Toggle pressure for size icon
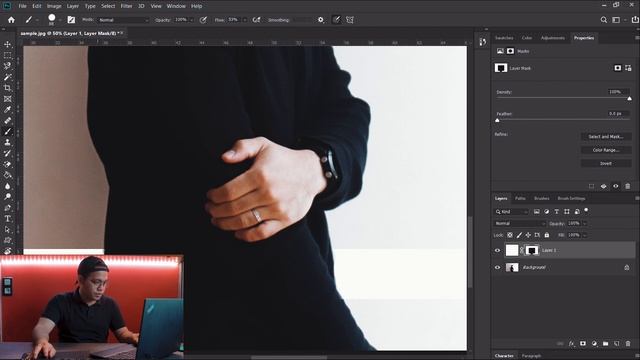Image resolution: width=640 pixels, height=360 pixels. [336, 20]
